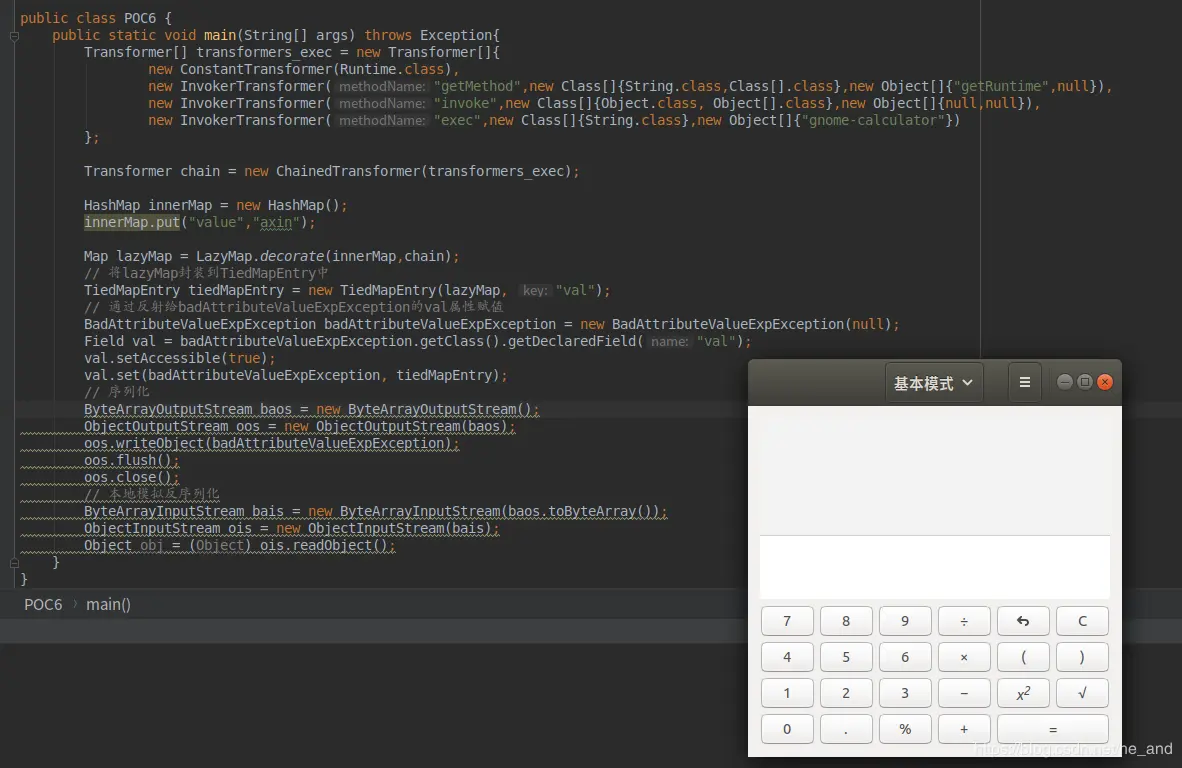Minimize the calculator window

point(1064,382)
